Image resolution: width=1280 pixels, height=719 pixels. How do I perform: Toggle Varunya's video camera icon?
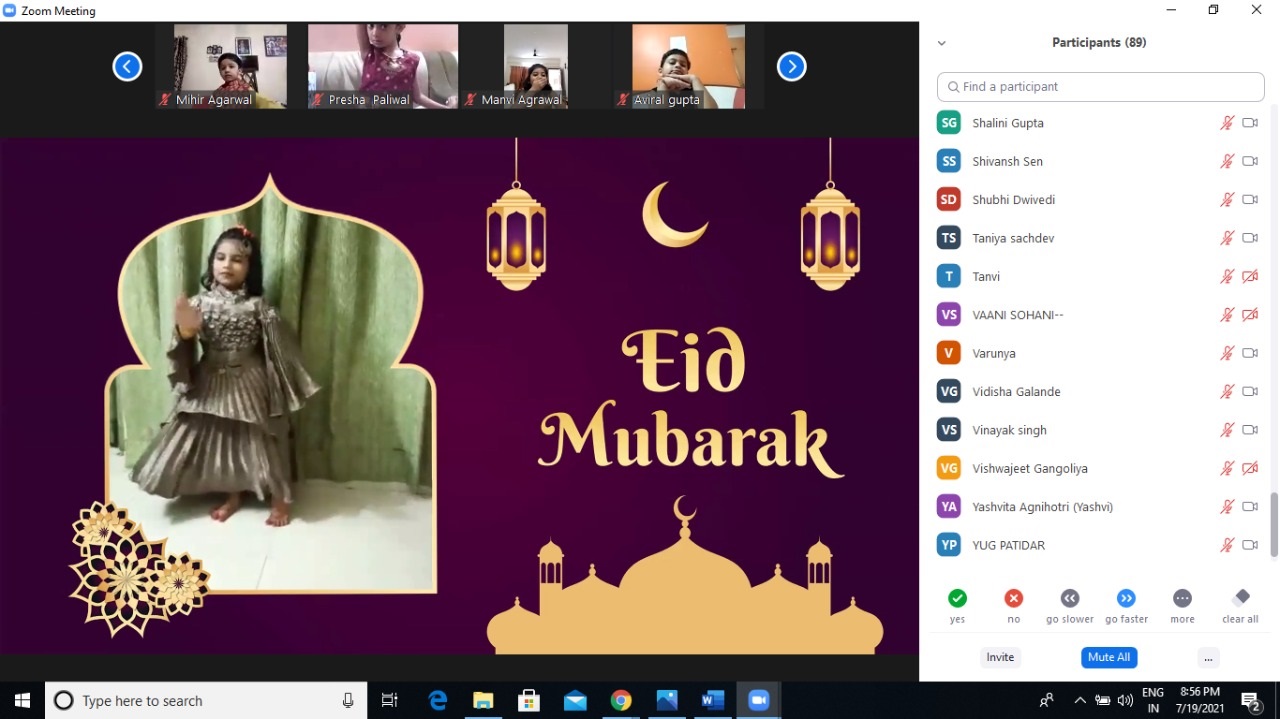coord(1250,353)
